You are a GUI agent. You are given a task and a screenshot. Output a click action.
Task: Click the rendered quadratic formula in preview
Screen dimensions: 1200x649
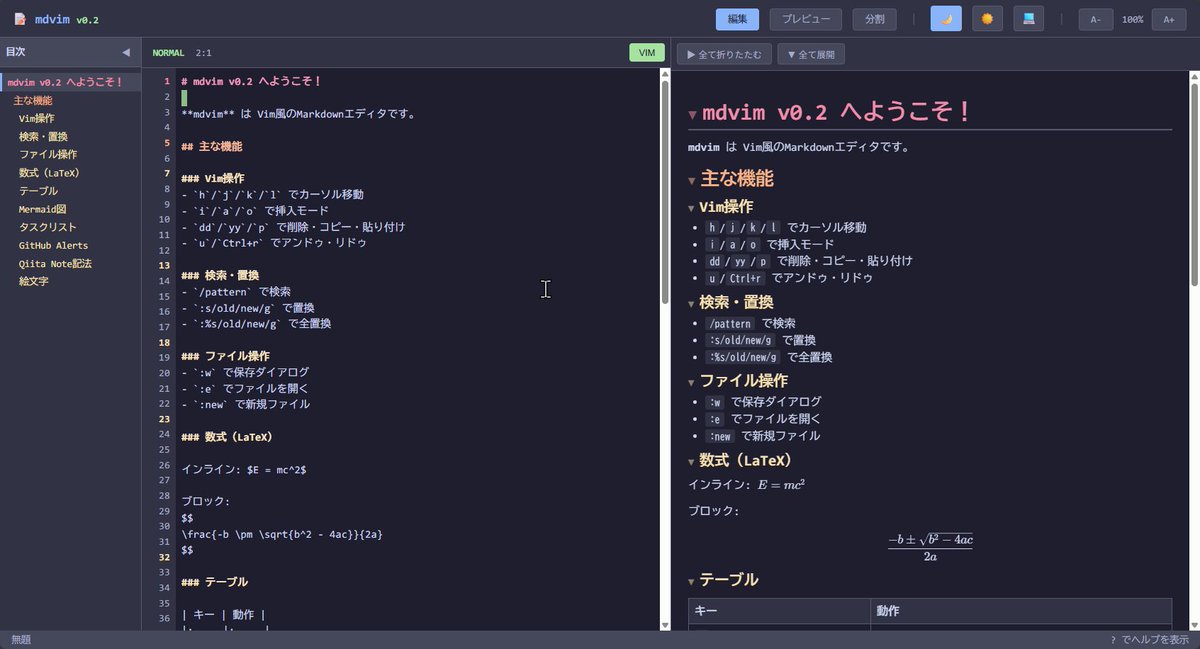tap(930, 547)
